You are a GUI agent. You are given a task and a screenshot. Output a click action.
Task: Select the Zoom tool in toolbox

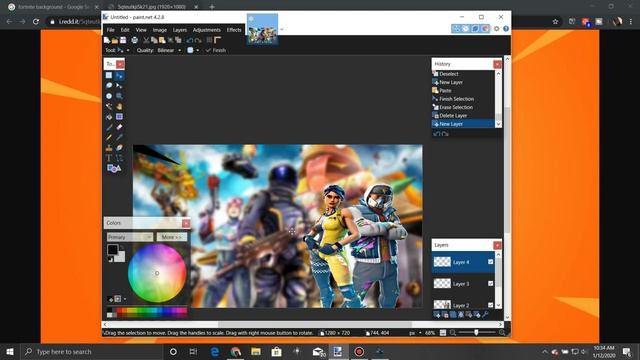(119, 96)
